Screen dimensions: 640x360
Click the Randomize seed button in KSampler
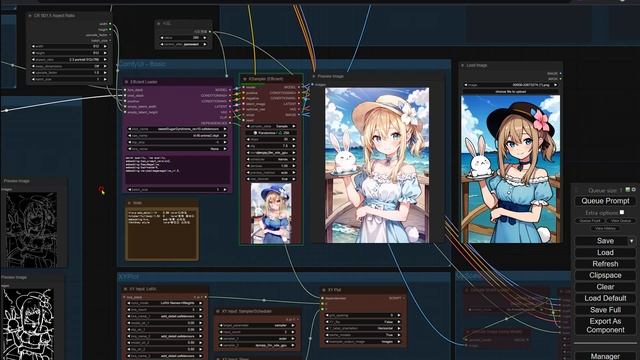click(271, 133)
